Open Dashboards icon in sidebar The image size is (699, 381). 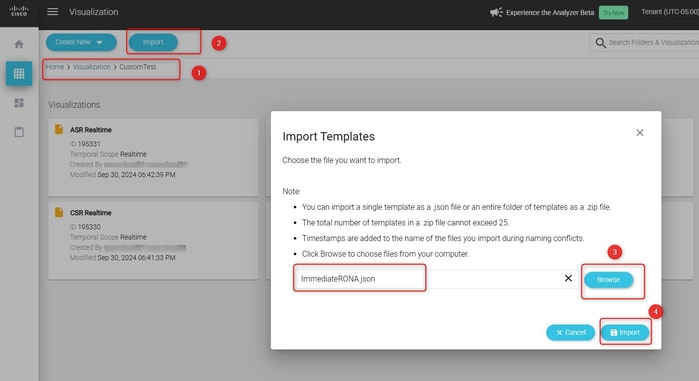tap(19, 103)
